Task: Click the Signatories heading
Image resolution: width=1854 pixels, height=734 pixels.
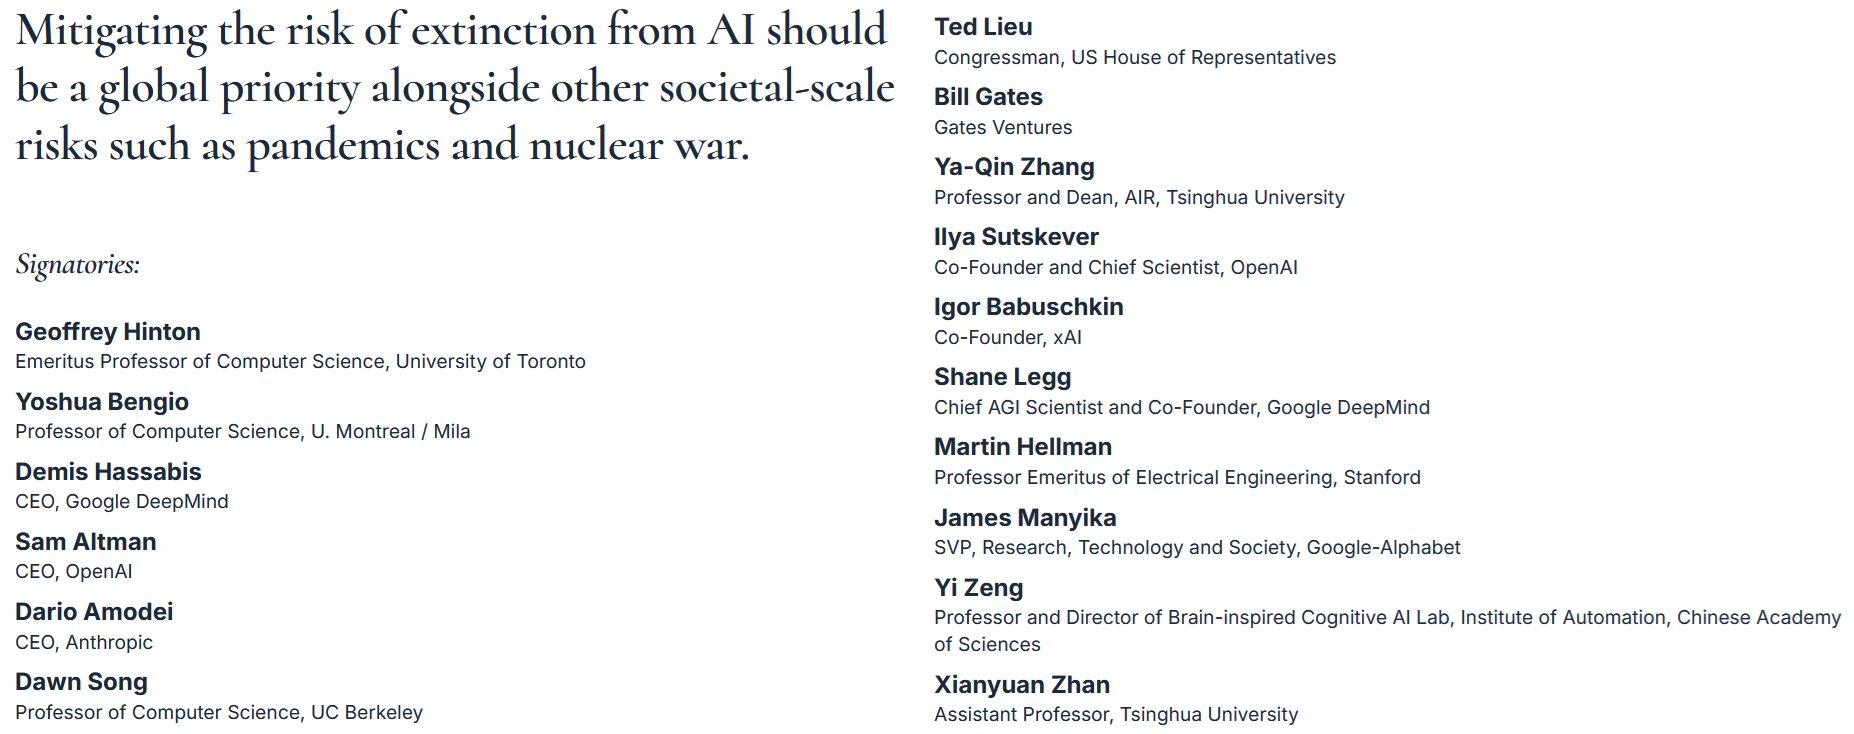Action: pos(78,265)
